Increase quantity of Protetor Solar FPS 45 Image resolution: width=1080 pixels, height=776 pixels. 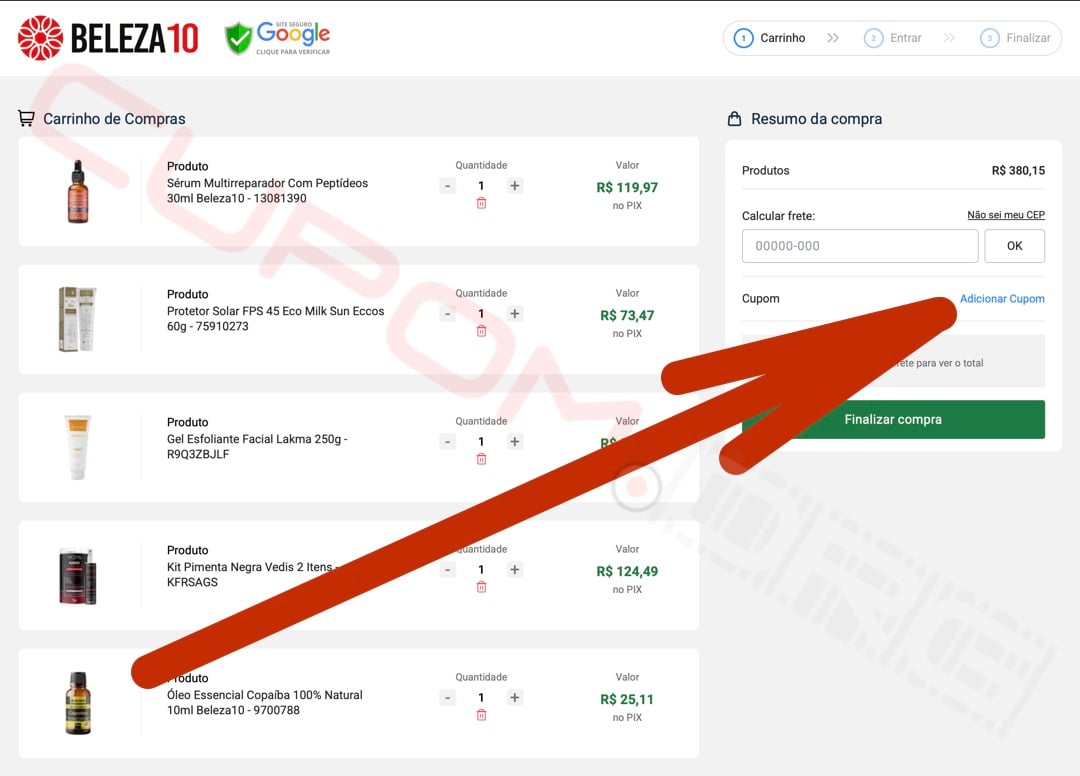[515, 314]
